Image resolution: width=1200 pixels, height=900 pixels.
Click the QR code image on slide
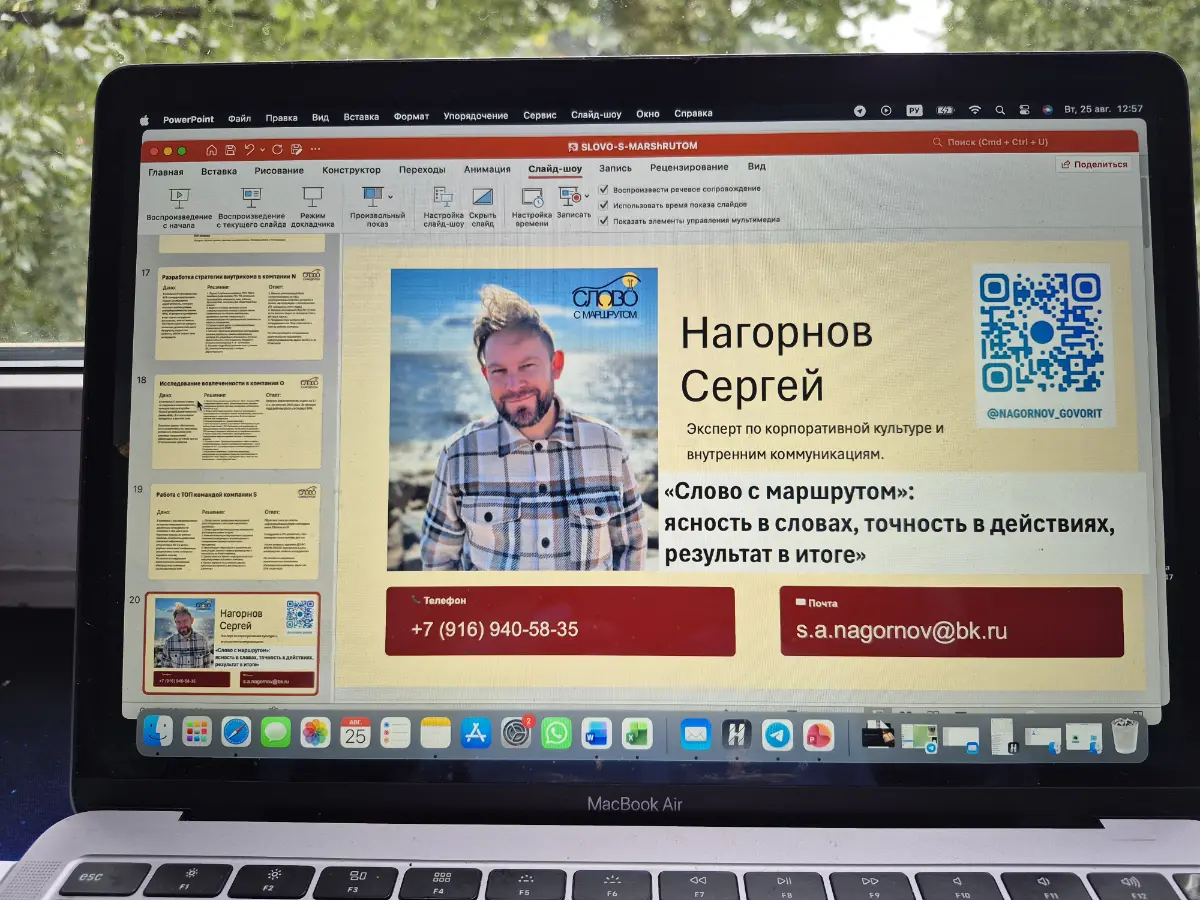(1041, 331)
